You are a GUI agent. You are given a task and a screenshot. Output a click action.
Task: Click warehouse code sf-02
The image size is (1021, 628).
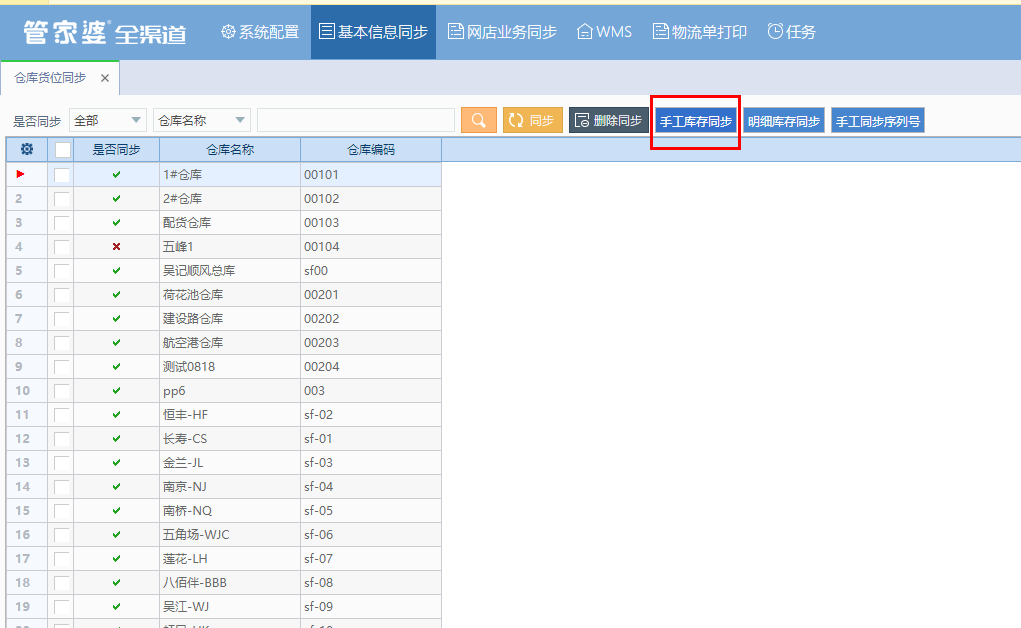tap(318, 415)
